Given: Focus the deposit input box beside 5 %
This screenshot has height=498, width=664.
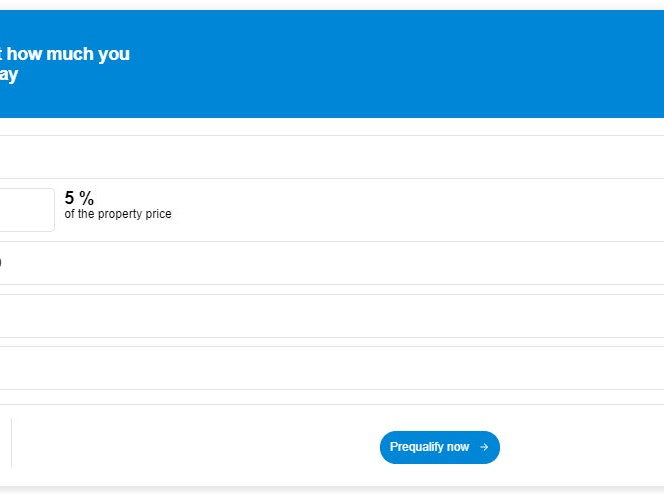Looking at the screenshot, I should (26, 210).
